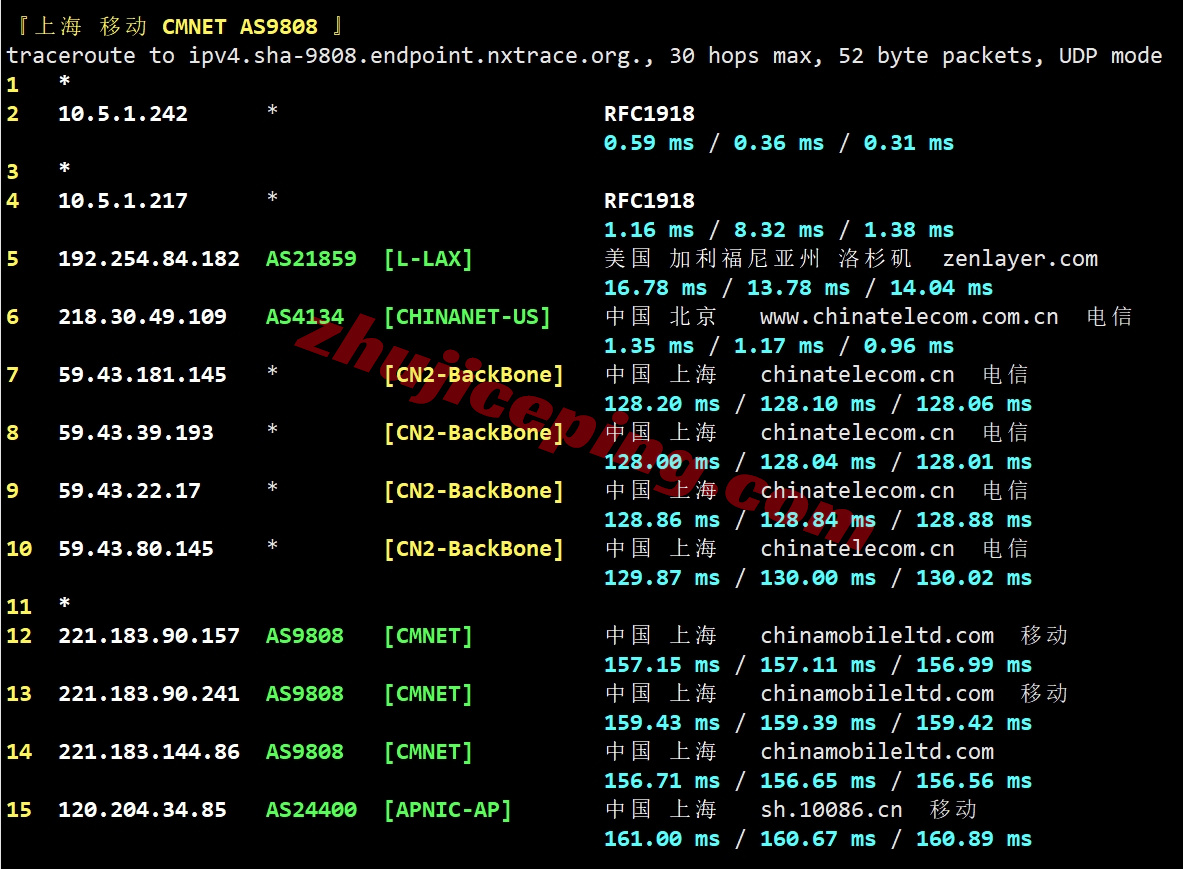The width and height of the screenshot is (1183, 869).
Task: Select IP address 59.43.80.145
Action: (x=136, y=549)
